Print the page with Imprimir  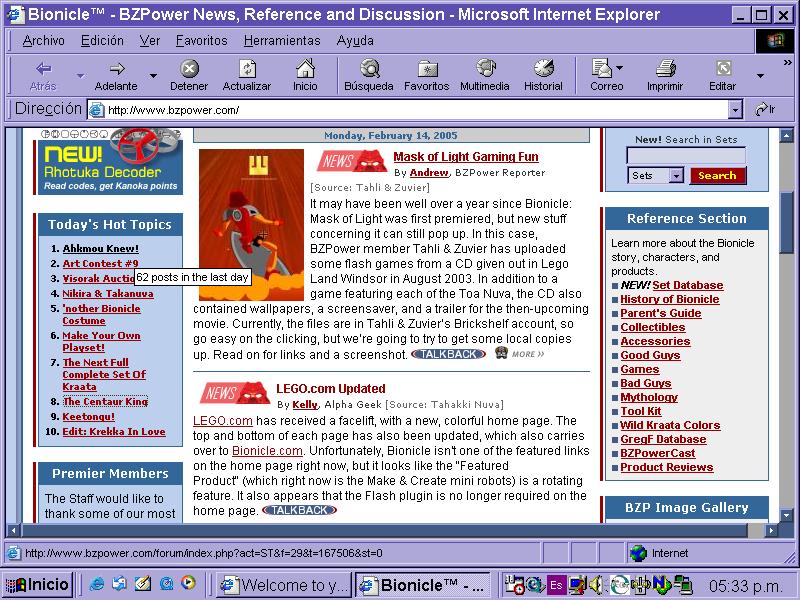tap(665, 68)
